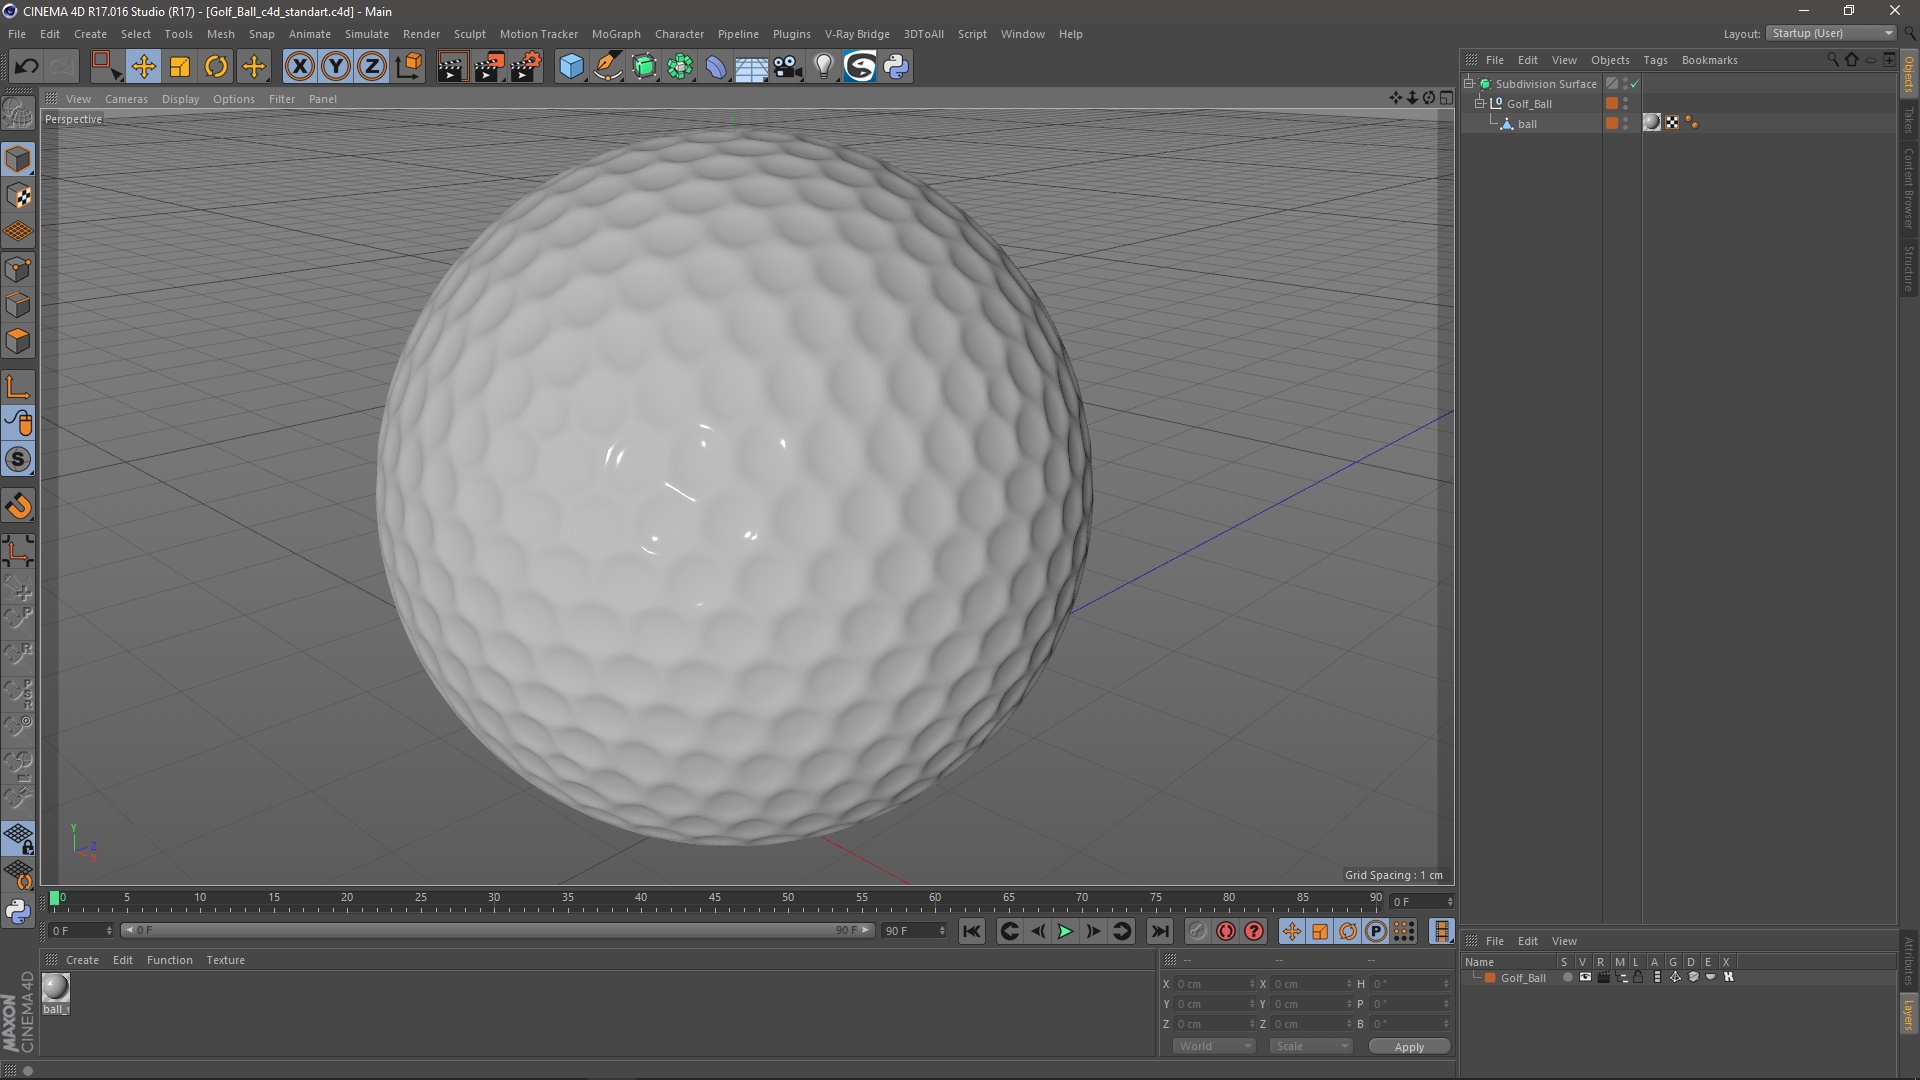Open Object Manager Tags menu
This screenshot has width=1920, height=1080.
(x=1655, y=60)
